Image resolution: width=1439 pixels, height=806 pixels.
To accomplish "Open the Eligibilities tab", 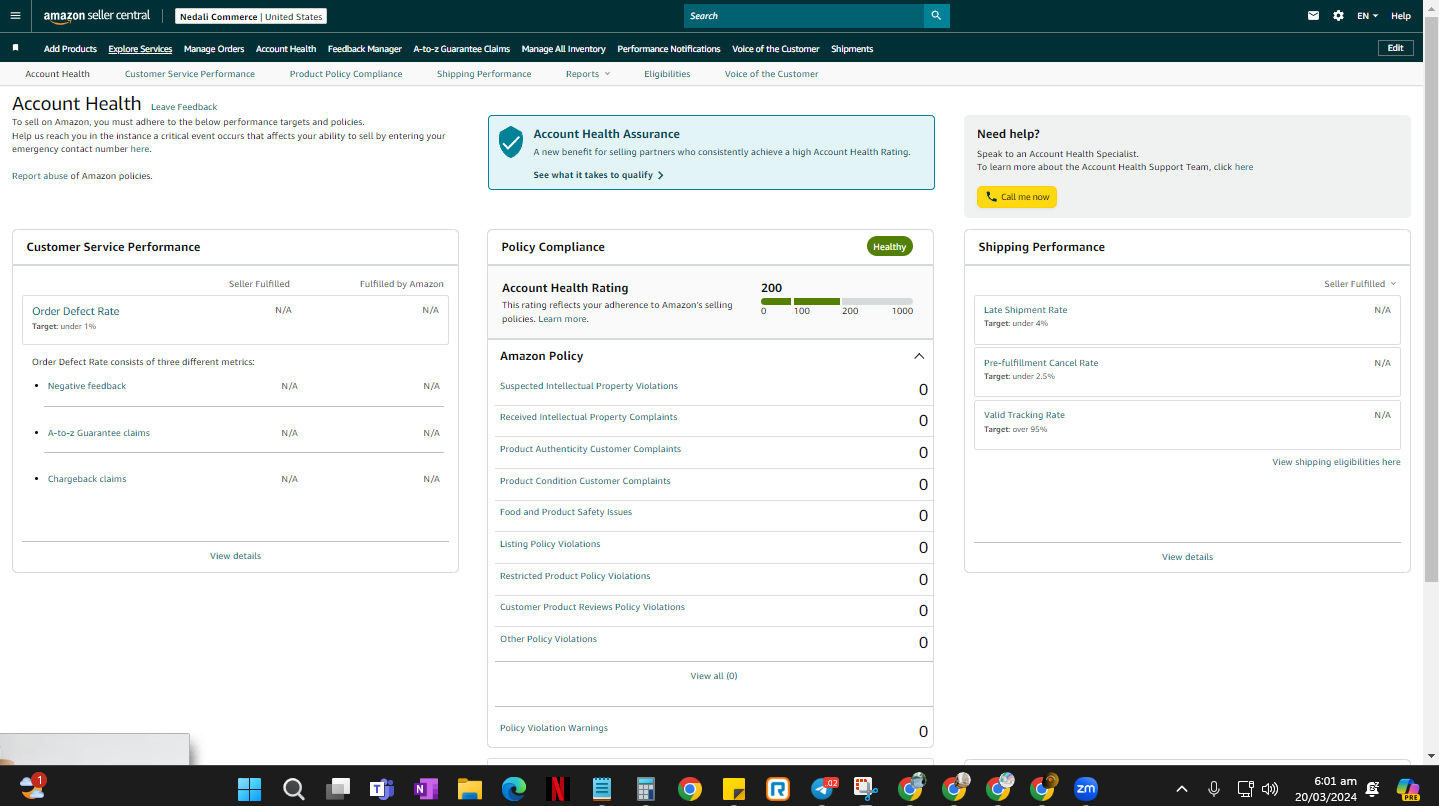I will tap(667, 74).
